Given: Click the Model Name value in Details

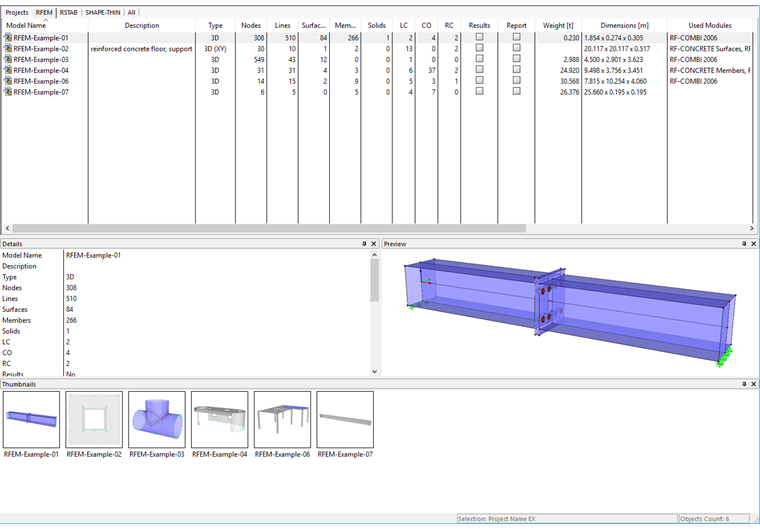Looking at the screenshot, I should pos(94,255).
